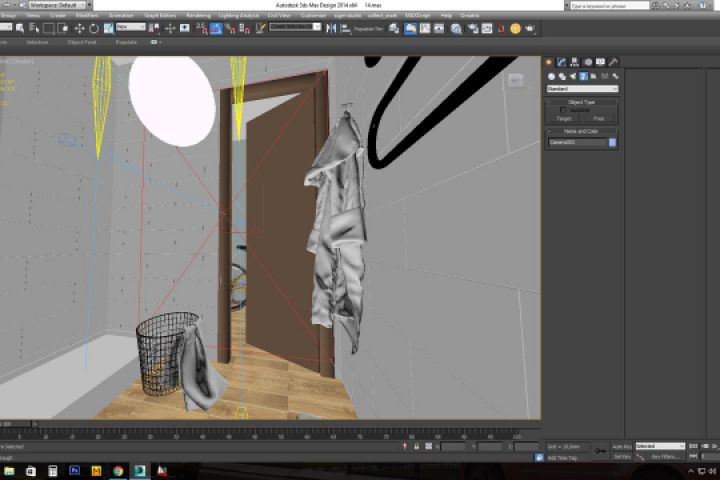Click the object name field Camera002
The width and height of the screenshot is (720, 480).
[x=578, y=142]
